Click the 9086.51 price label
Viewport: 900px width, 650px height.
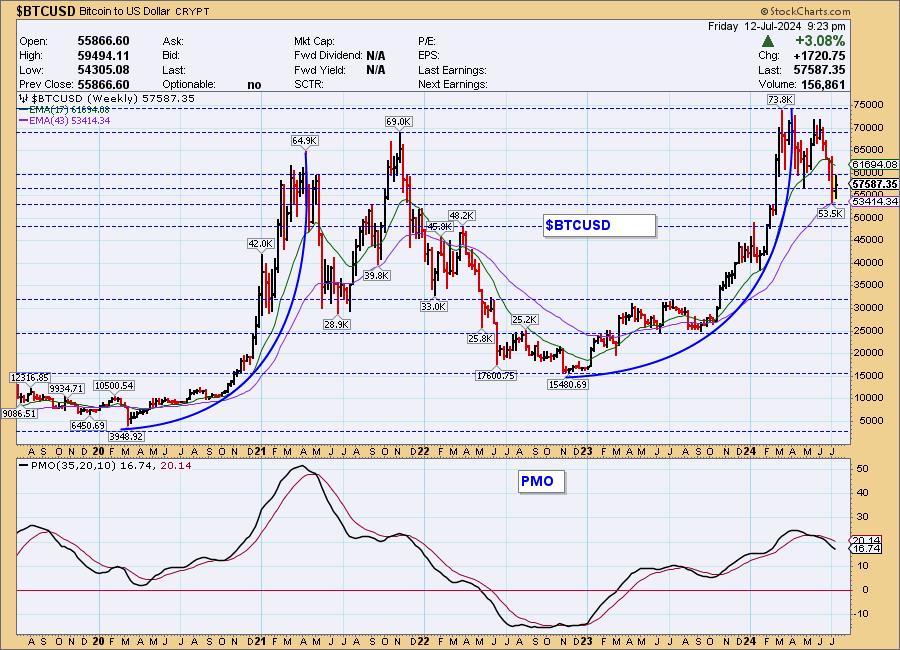point(19,413)
